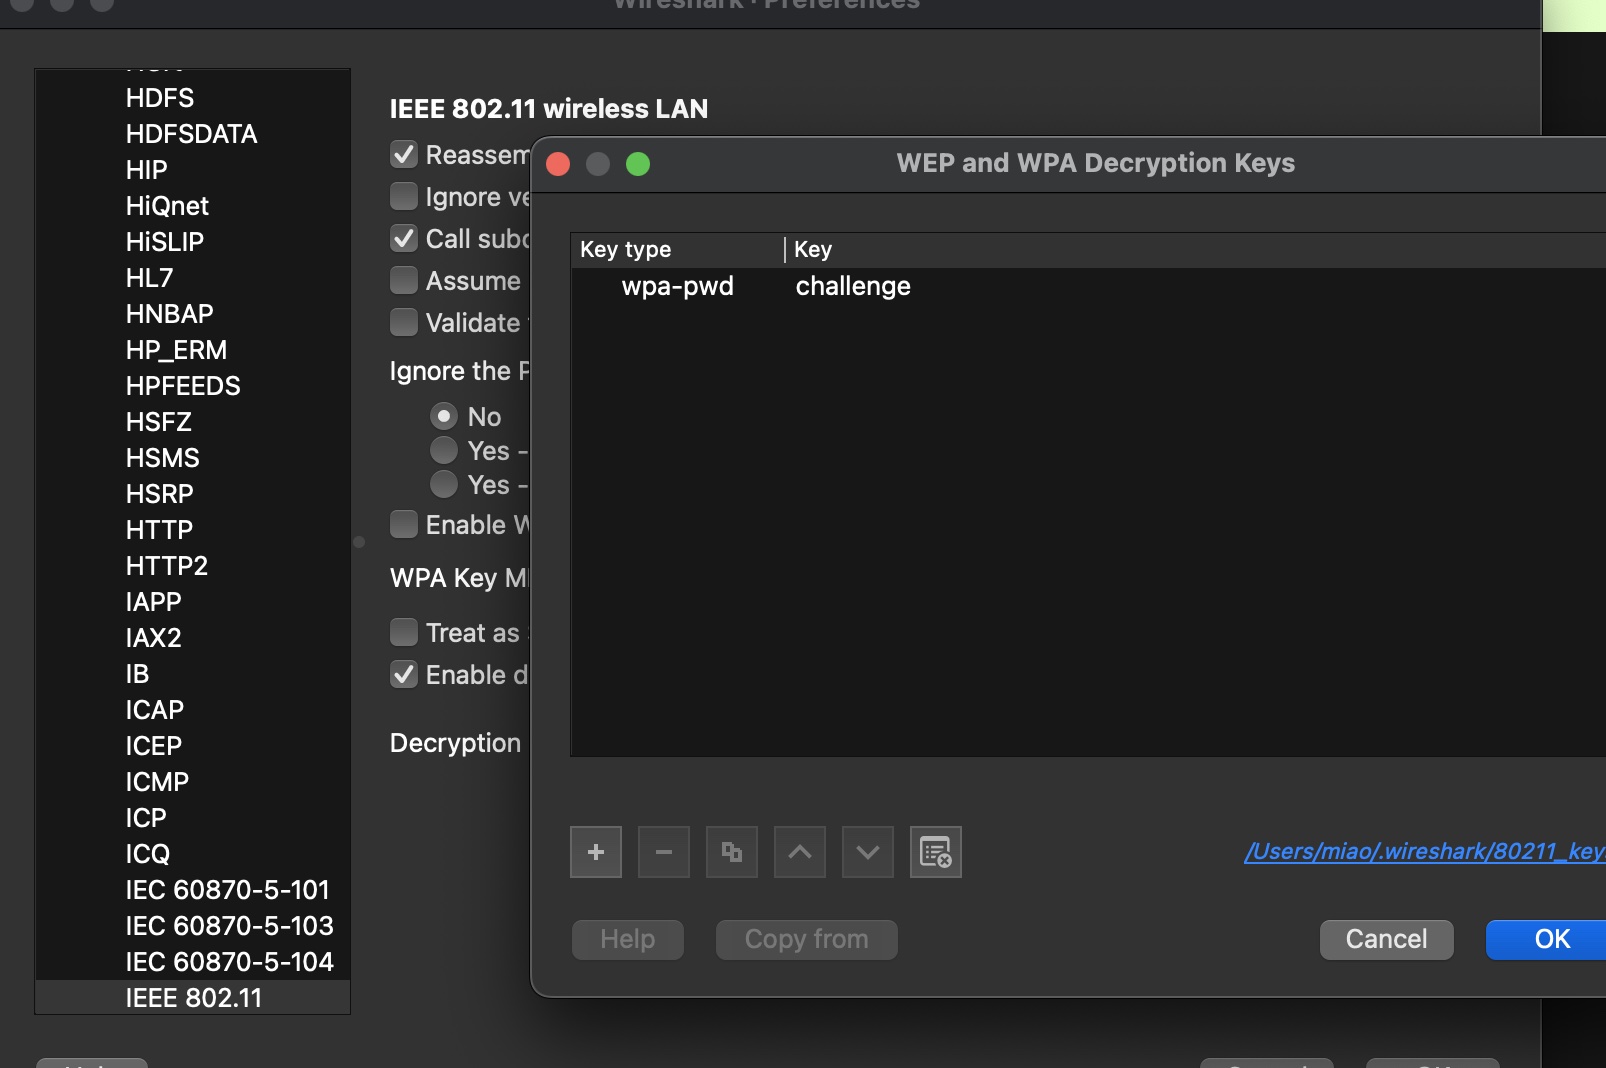The width and height of the screenshot is (1606, 1068).
Task: Select HIP in the protocol list
Action: (x=146, y=170)
